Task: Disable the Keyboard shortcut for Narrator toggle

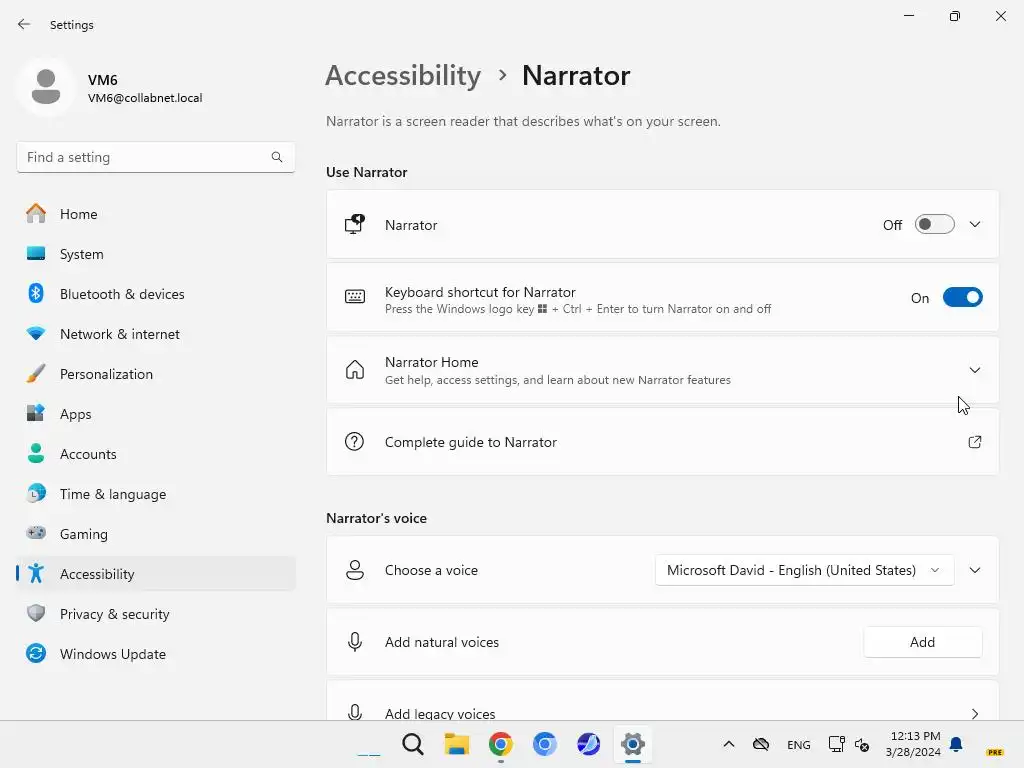Action: [962, 298]
